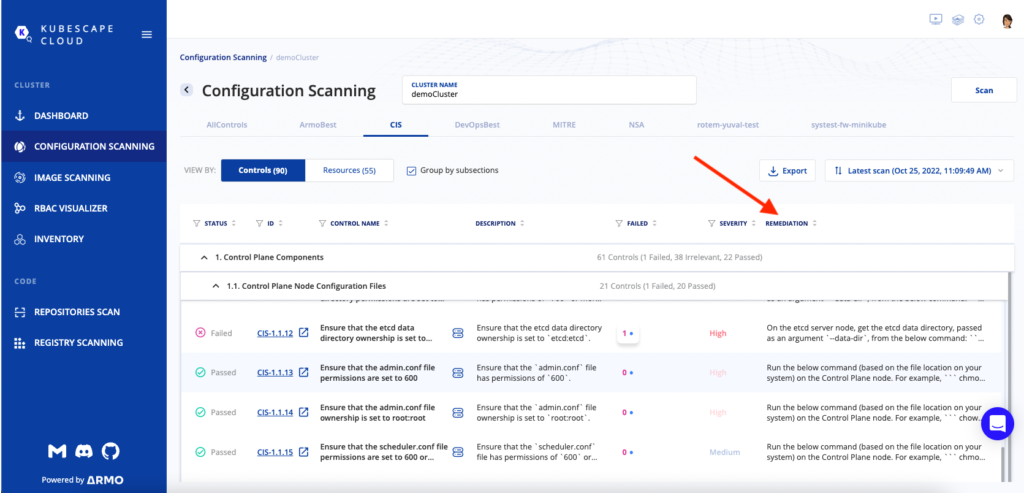The height and width of the screenshot is (493, 1024).
Task: Click the Dashboard anchor icon
Action: pos(20,116)
